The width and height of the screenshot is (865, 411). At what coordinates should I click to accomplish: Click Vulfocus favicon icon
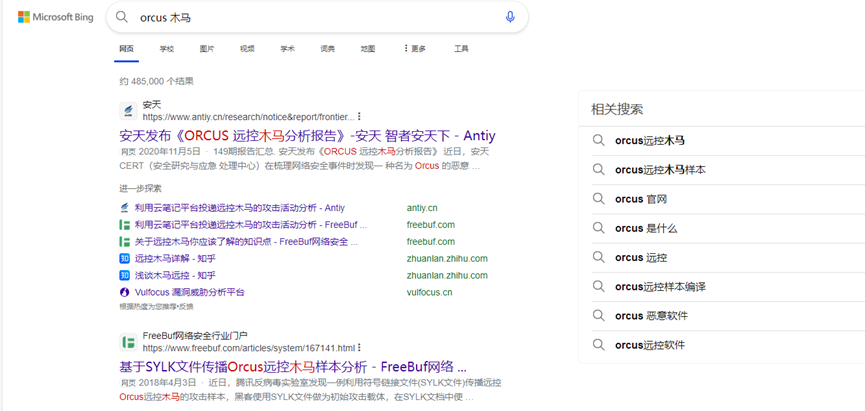[124, 292]
